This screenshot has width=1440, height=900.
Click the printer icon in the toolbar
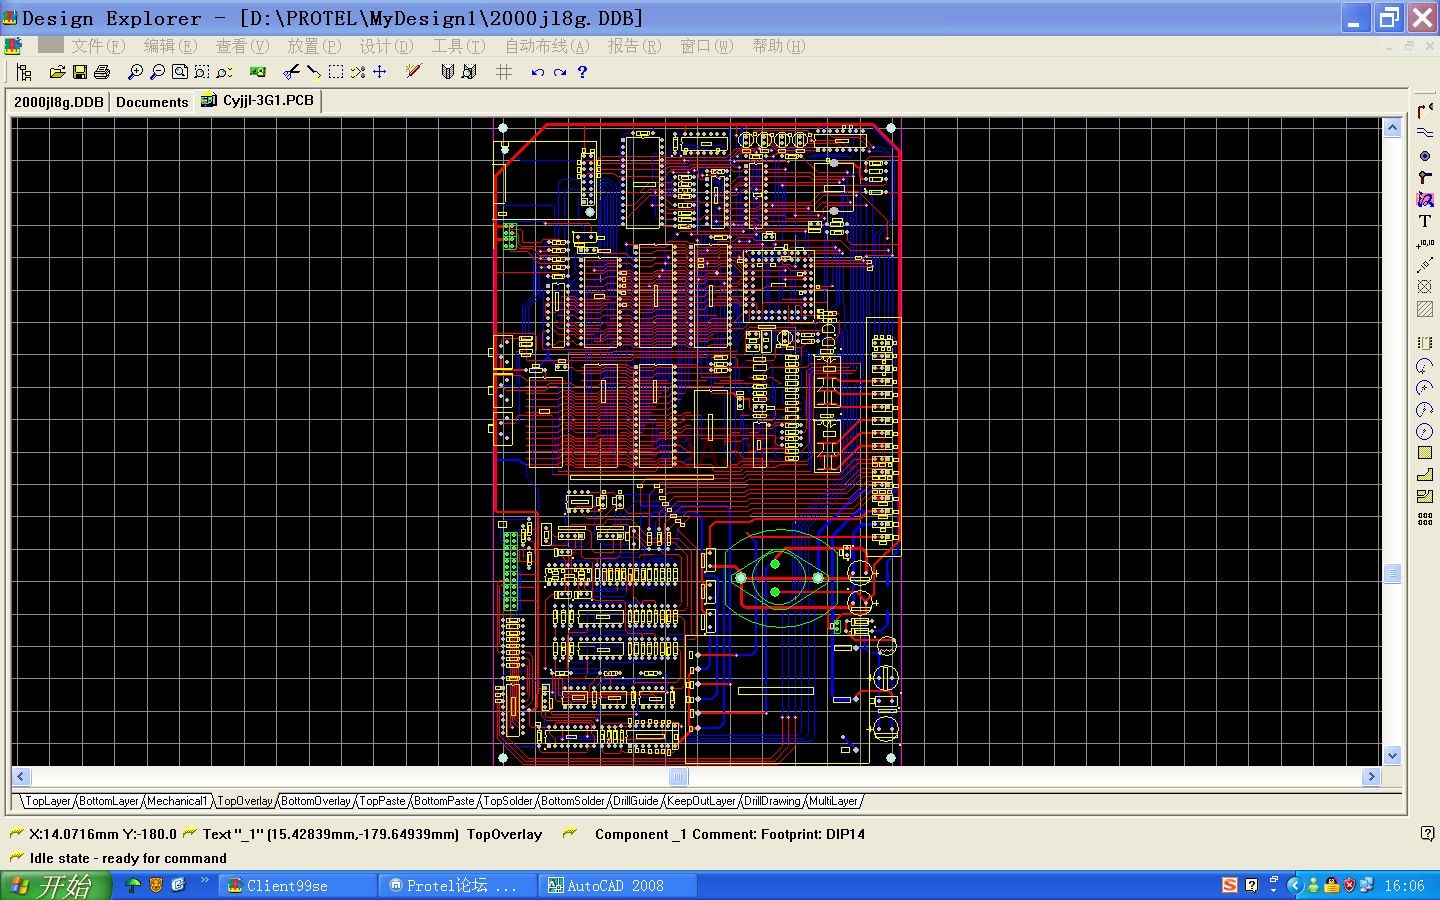click(101, 72)
